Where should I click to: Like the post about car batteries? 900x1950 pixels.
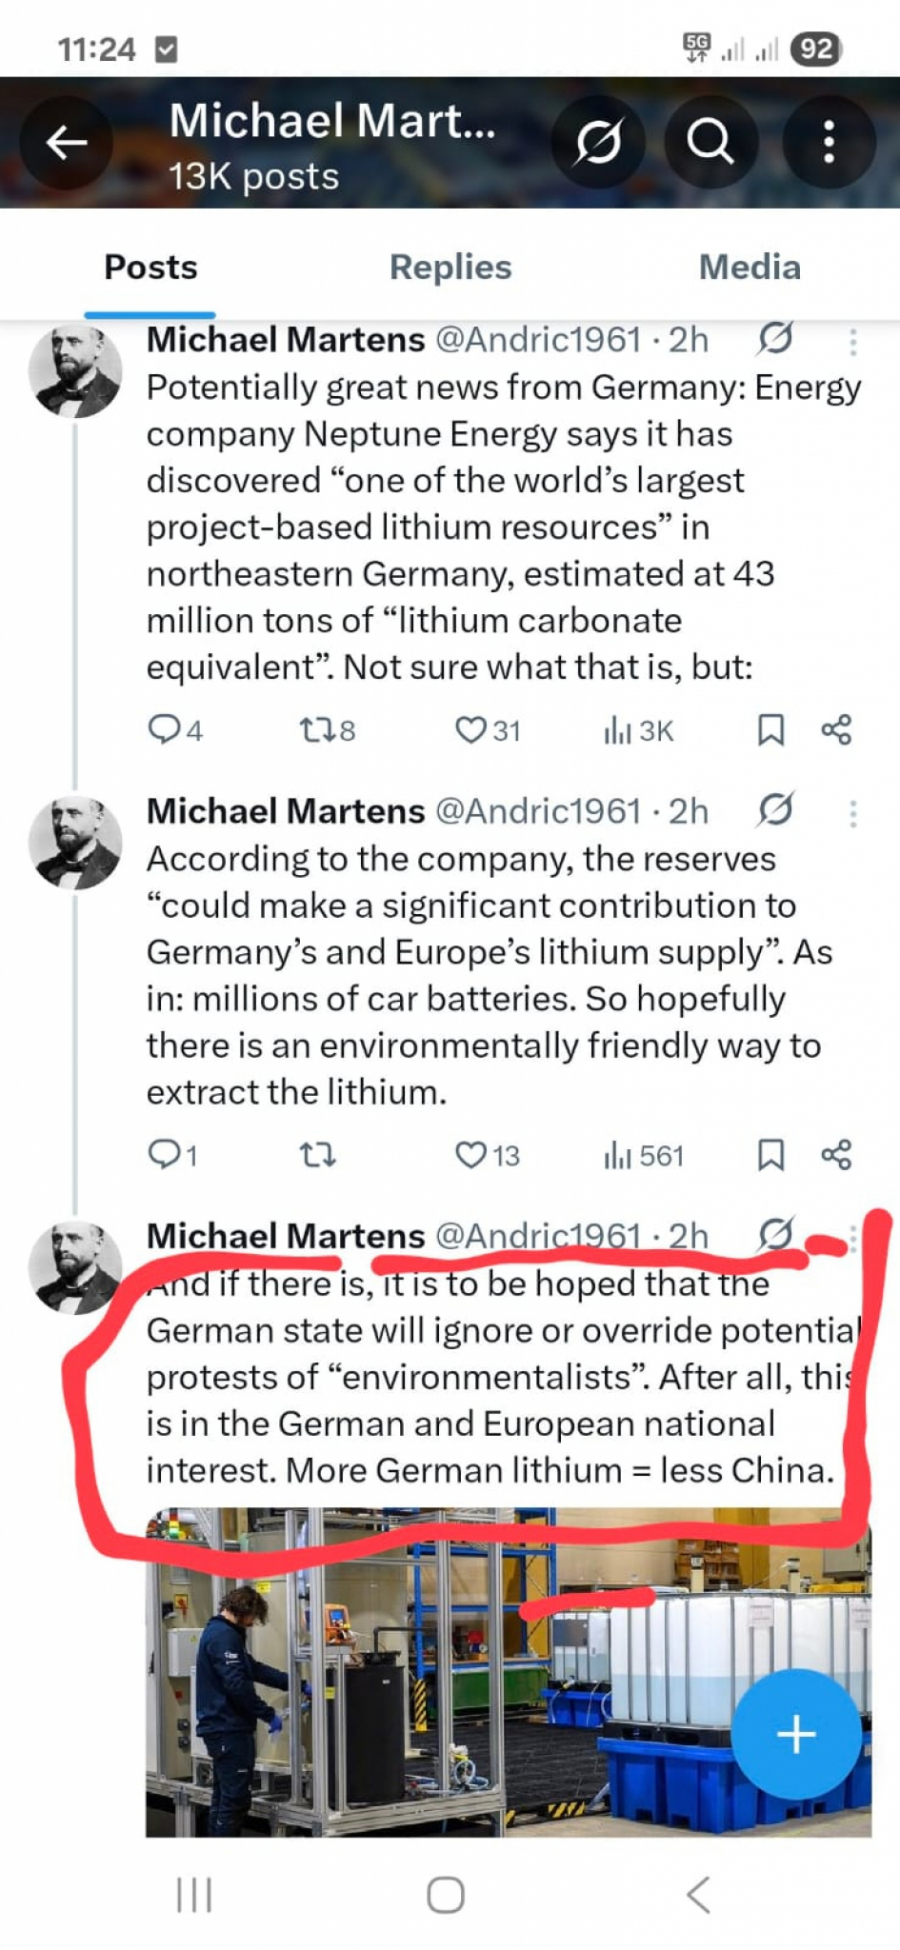coord(471,1156)
